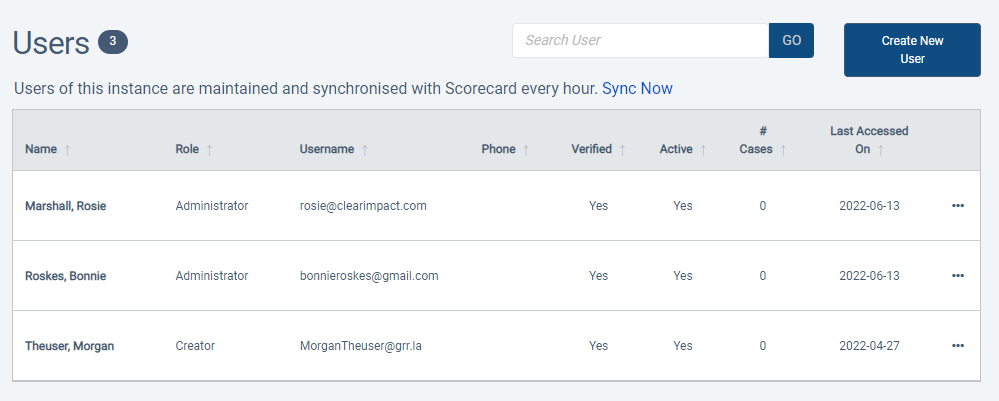This screenshot has height=401, width=999.
Task: Sort table by Role arrow
Action: [x=209, y=150]
